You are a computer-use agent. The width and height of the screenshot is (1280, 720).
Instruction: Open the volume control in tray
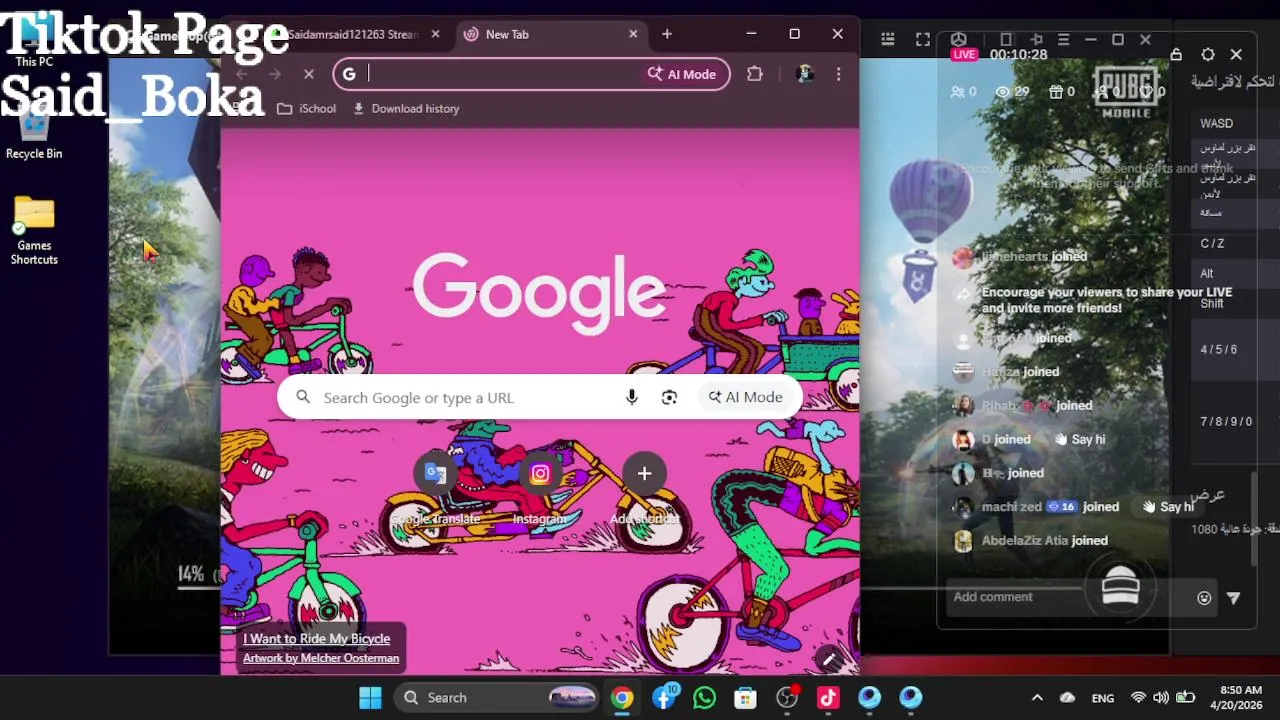[1161, 698]
